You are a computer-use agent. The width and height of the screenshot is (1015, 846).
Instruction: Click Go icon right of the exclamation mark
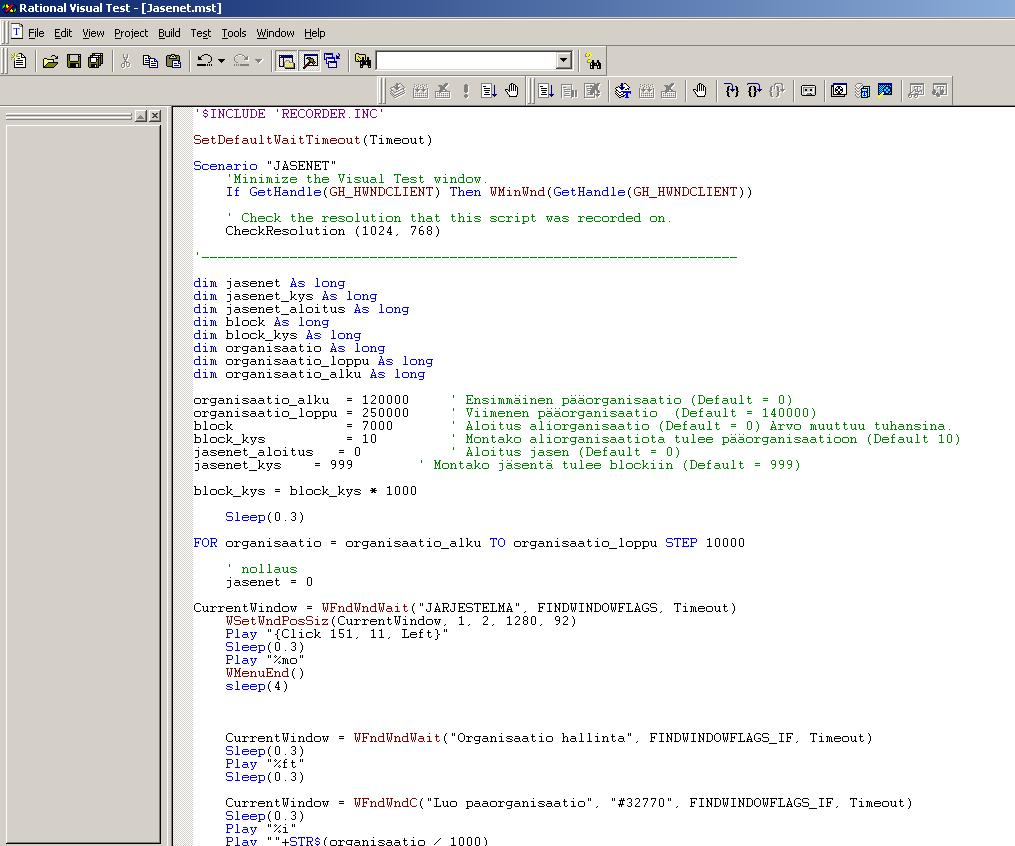pos(489,91)
